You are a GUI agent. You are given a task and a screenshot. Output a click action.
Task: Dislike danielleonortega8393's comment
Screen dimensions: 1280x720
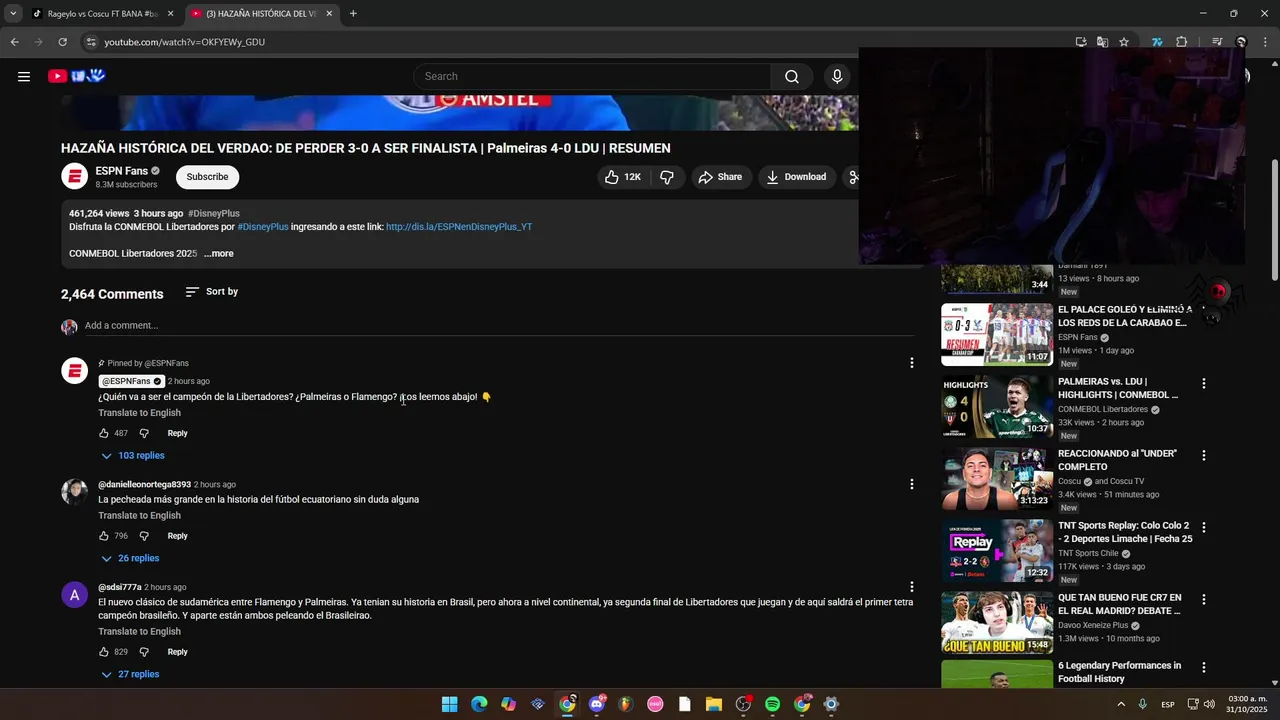144,536
